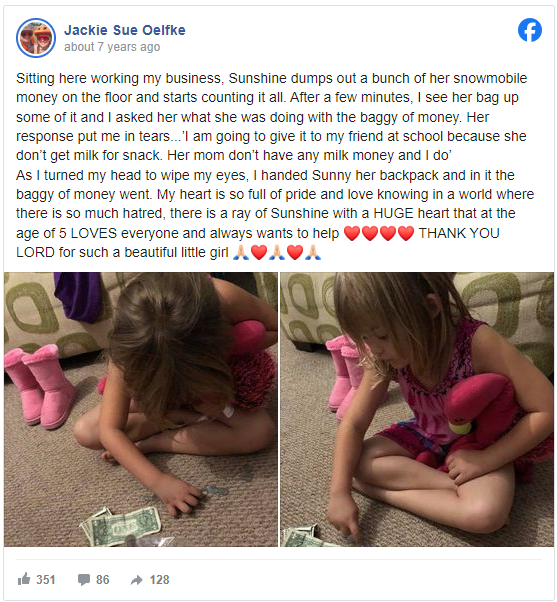Open the right photo with flamingo toy
The width and height of the screenshot is (557, 602).
[417, 409]
